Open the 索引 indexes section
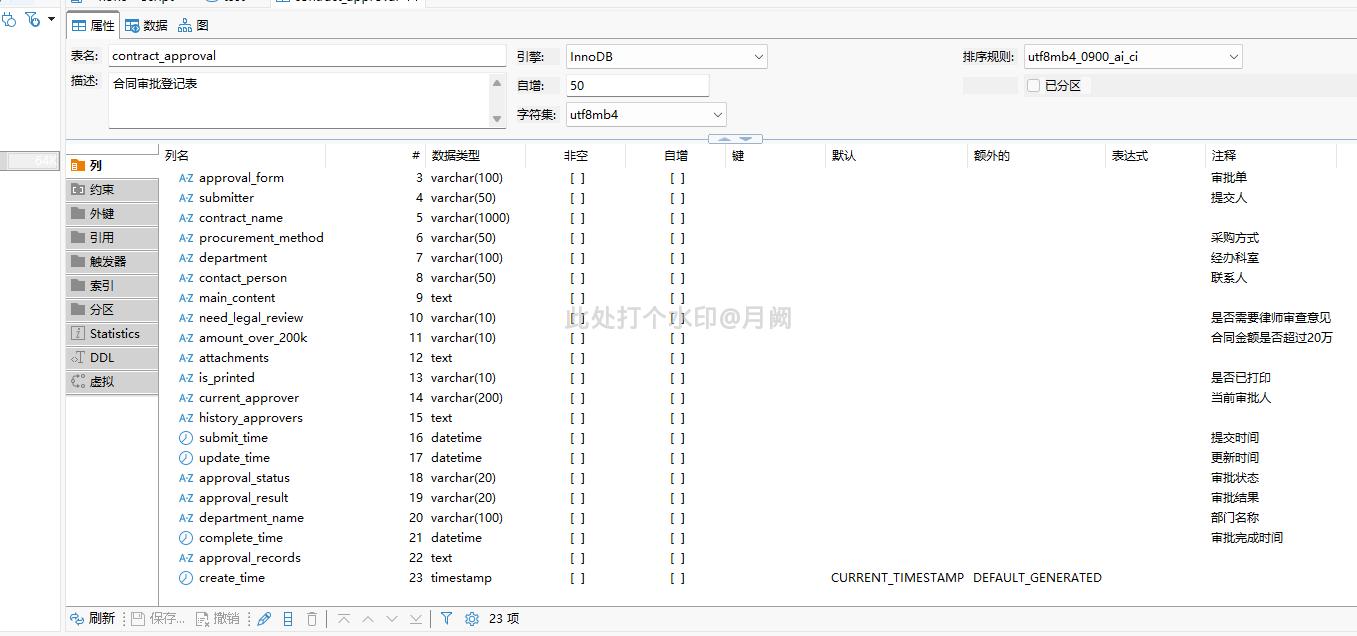 (102, 286)
